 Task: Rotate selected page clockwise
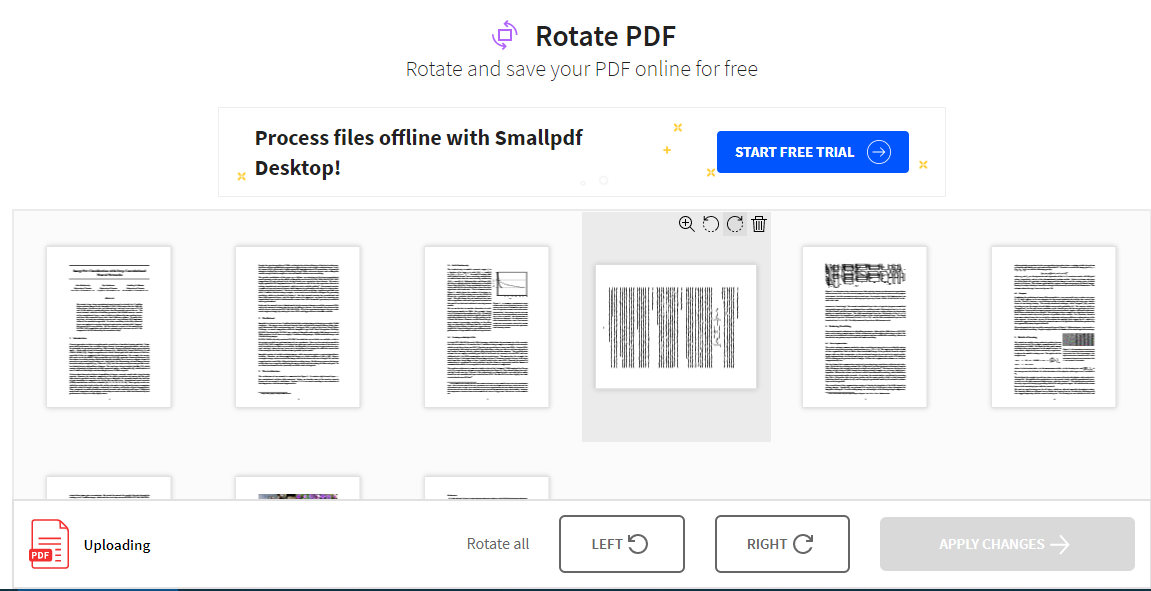tap(735, 224)
